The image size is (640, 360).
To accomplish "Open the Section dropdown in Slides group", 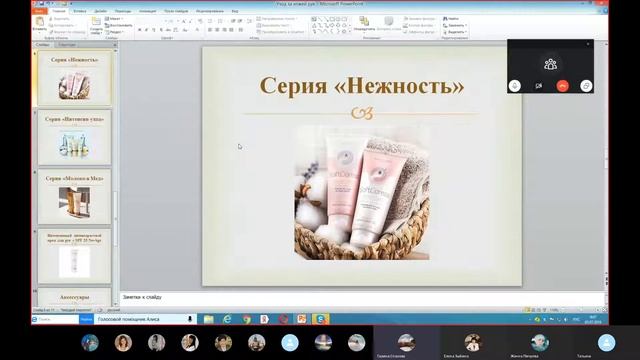I will click(114, 32).
